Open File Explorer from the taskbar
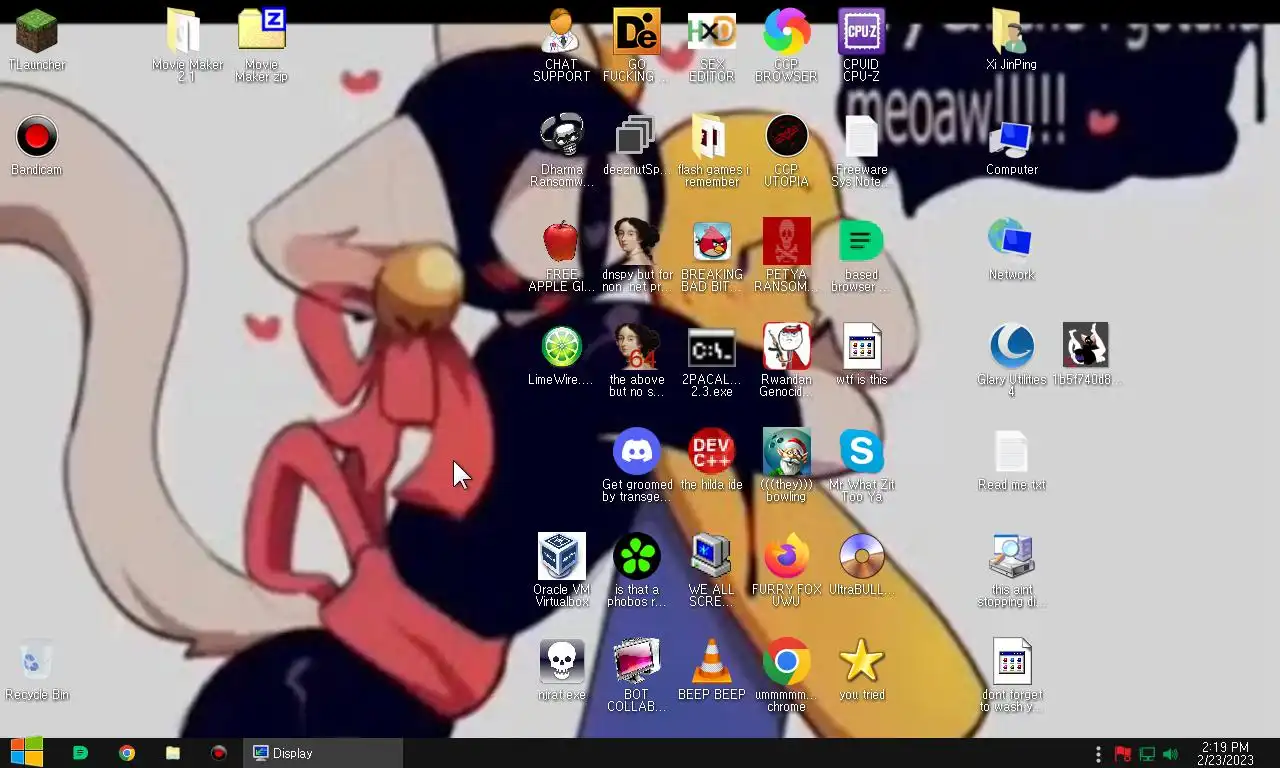This screenshot has width=1280, height=768. 173,753
